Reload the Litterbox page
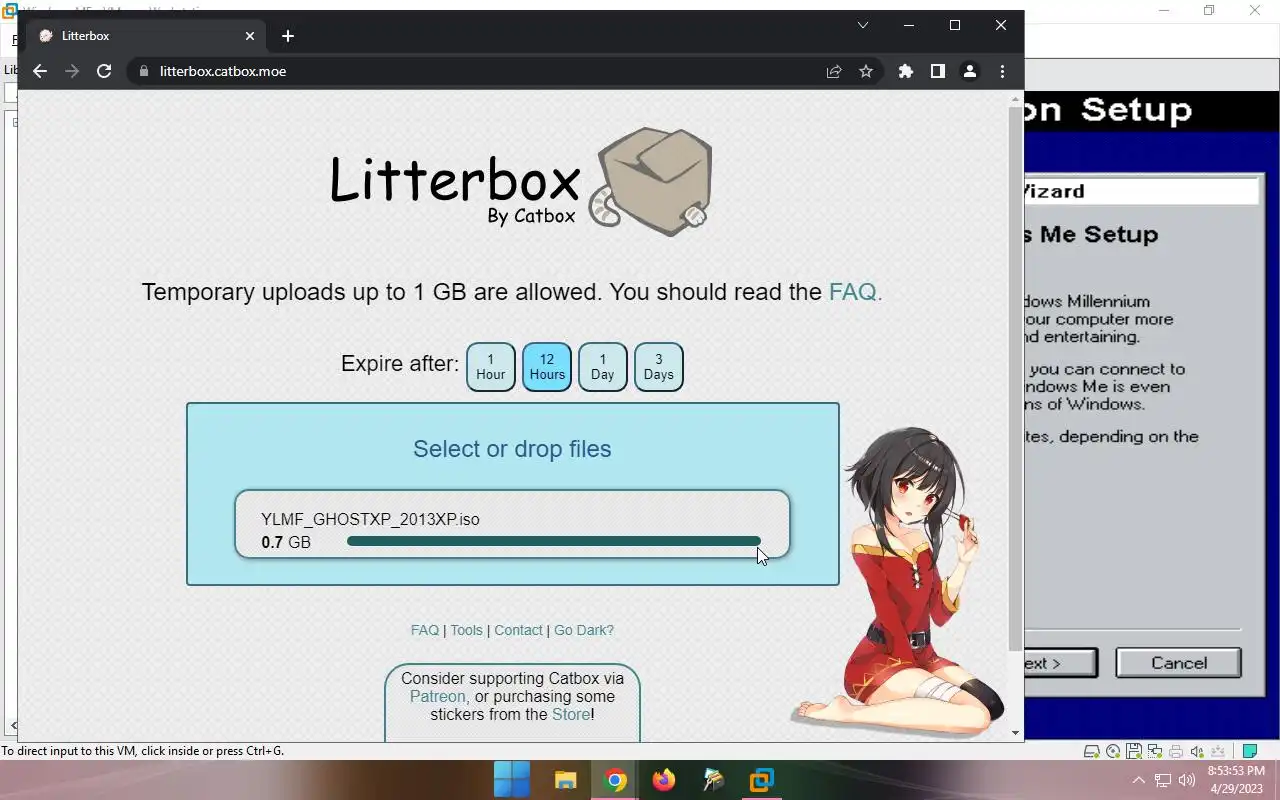Viewport: 1280px width, 800px height. (104, 71)
